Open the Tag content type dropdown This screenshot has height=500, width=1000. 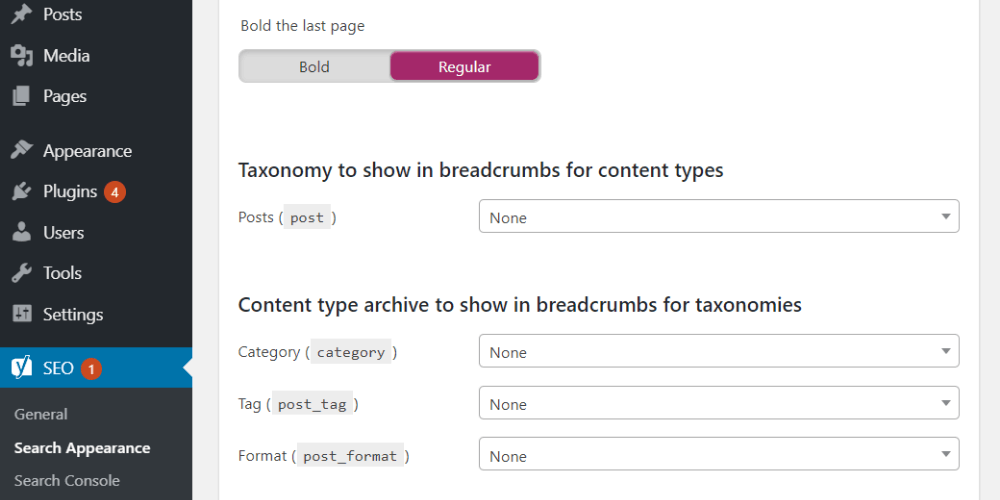point(718,404)
